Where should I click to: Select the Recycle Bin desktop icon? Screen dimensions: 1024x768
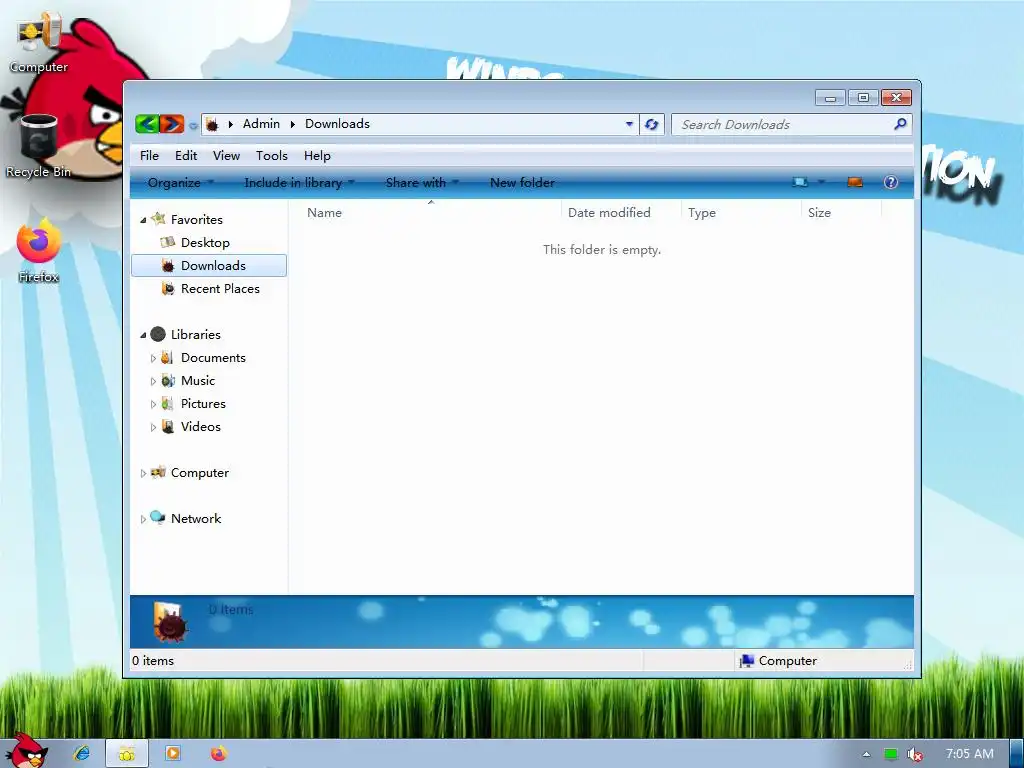coord(39,147)
